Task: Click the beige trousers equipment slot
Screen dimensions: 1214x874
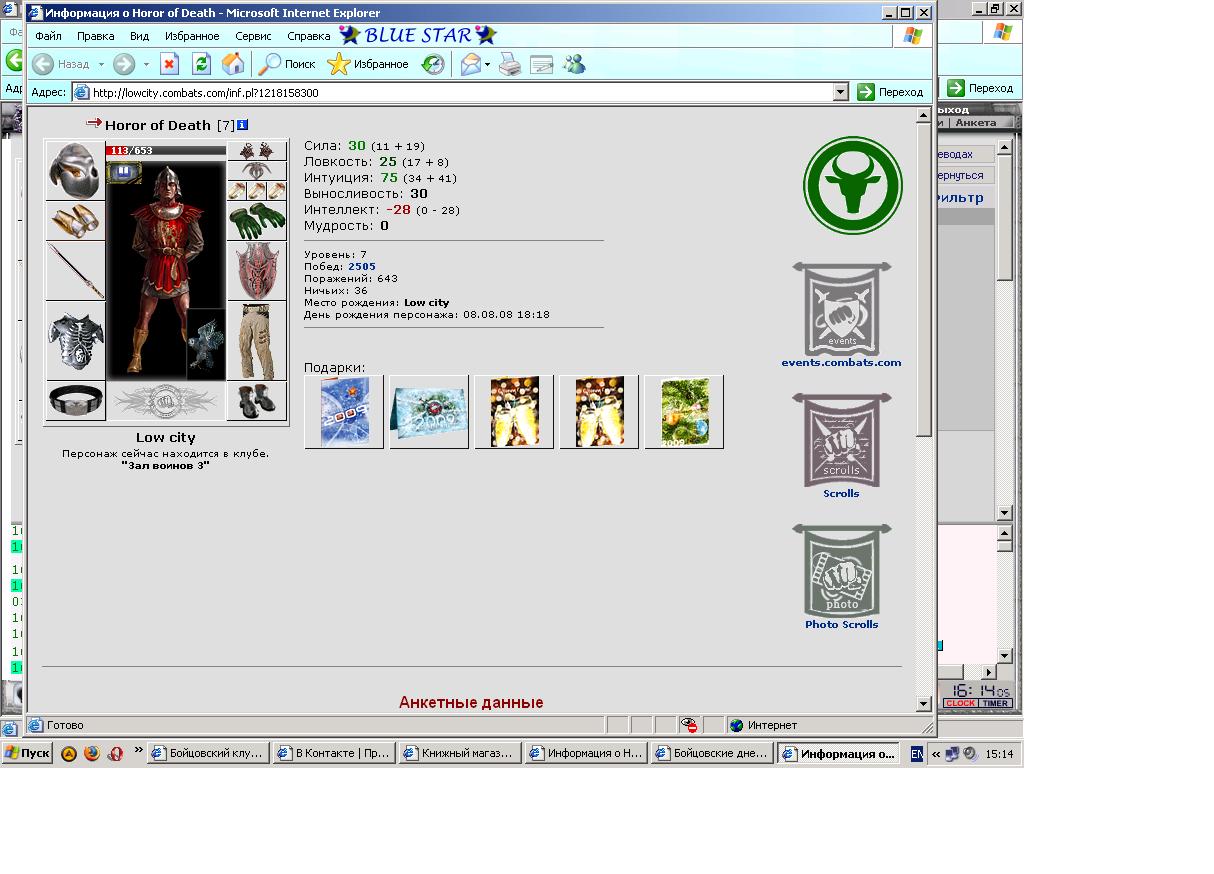Action: pos(257,341)
